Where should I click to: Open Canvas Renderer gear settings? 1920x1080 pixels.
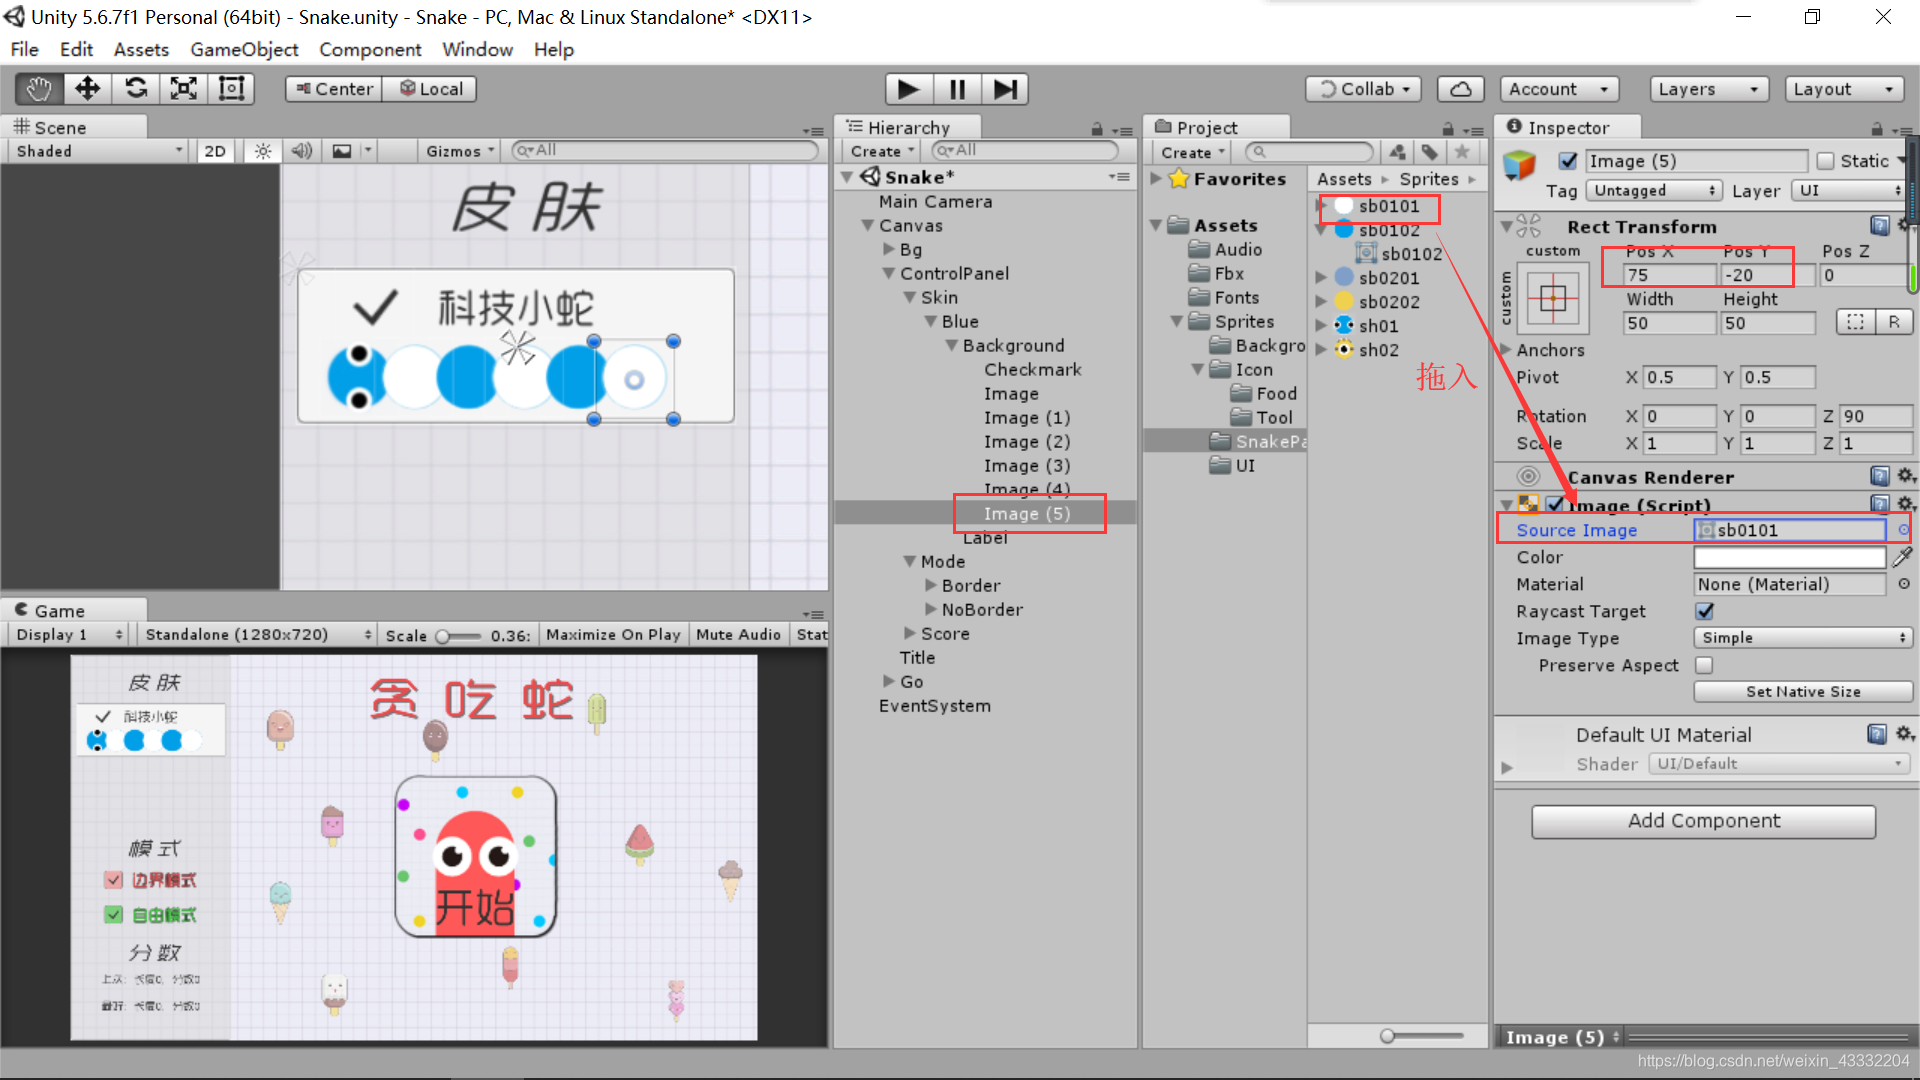tap(1906, 476)
